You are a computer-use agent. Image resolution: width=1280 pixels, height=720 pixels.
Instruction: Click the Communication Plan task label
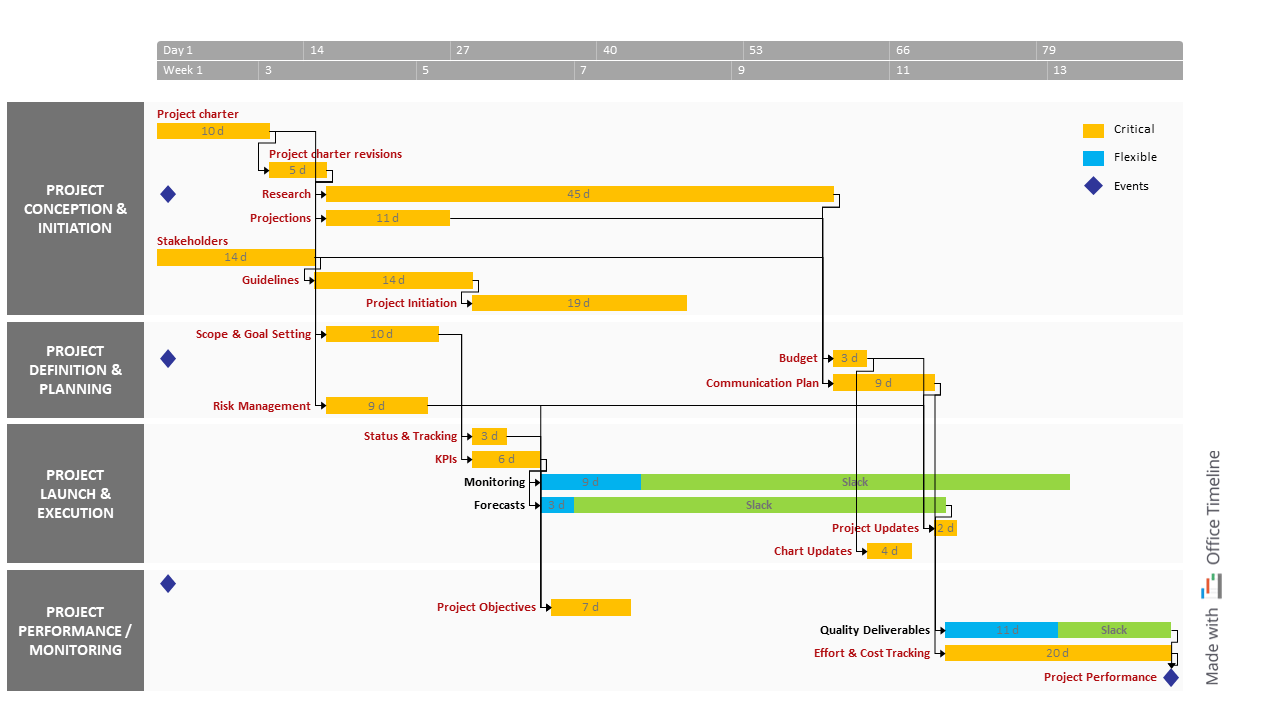(x=762, y=383)
